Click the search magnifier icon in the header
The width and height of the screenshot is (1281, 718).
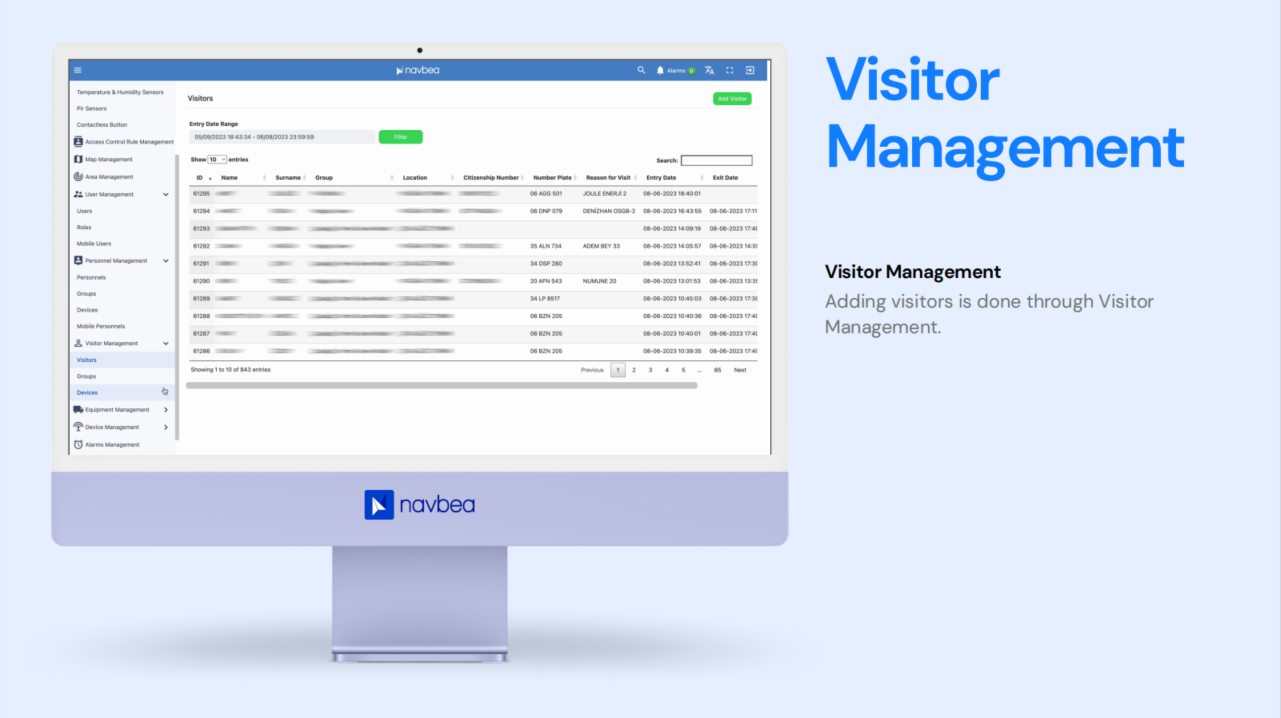[x=641, y=70]
